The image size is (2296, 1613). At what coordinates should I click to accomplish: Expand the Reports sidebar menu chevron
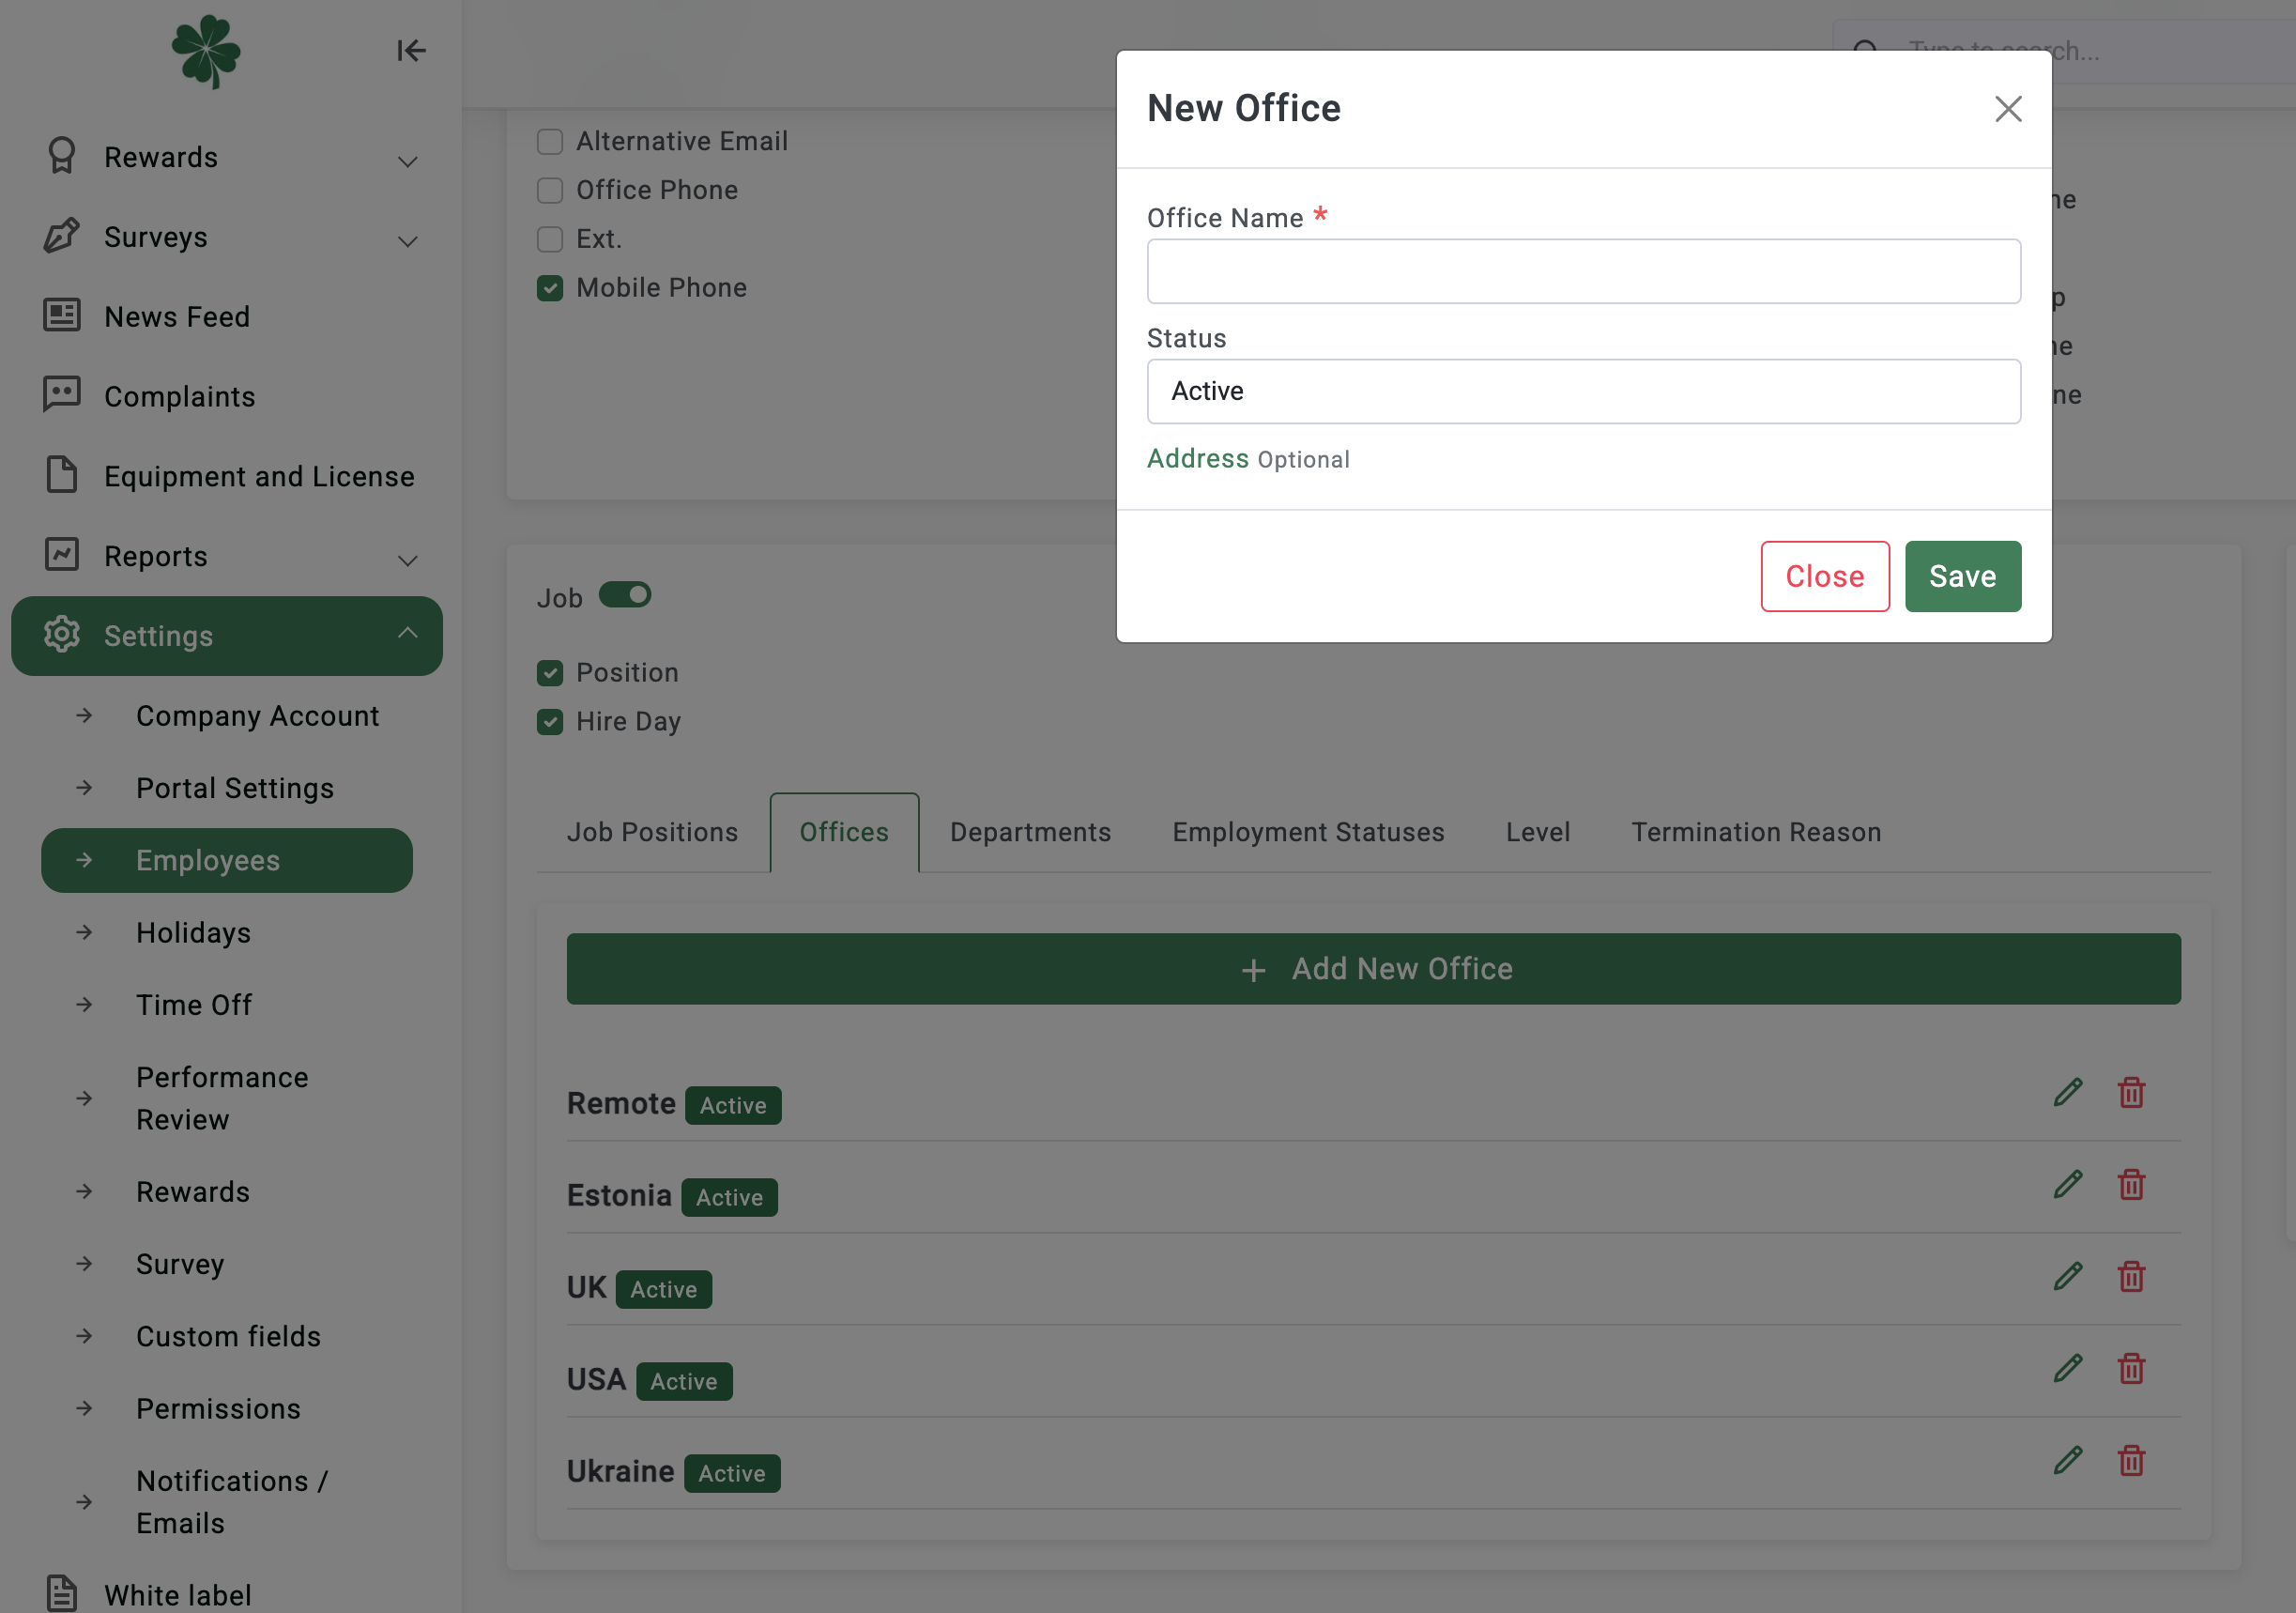(408, 560)
